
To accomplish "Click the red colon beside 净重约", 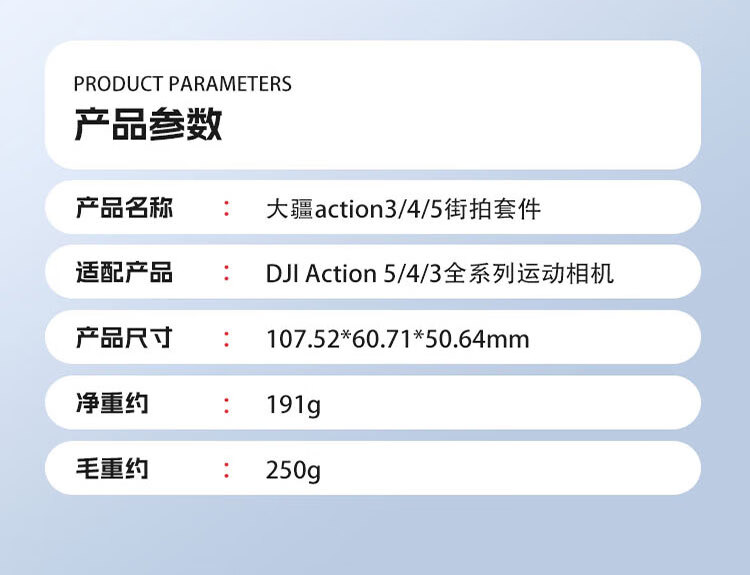I will pos(227,404).
